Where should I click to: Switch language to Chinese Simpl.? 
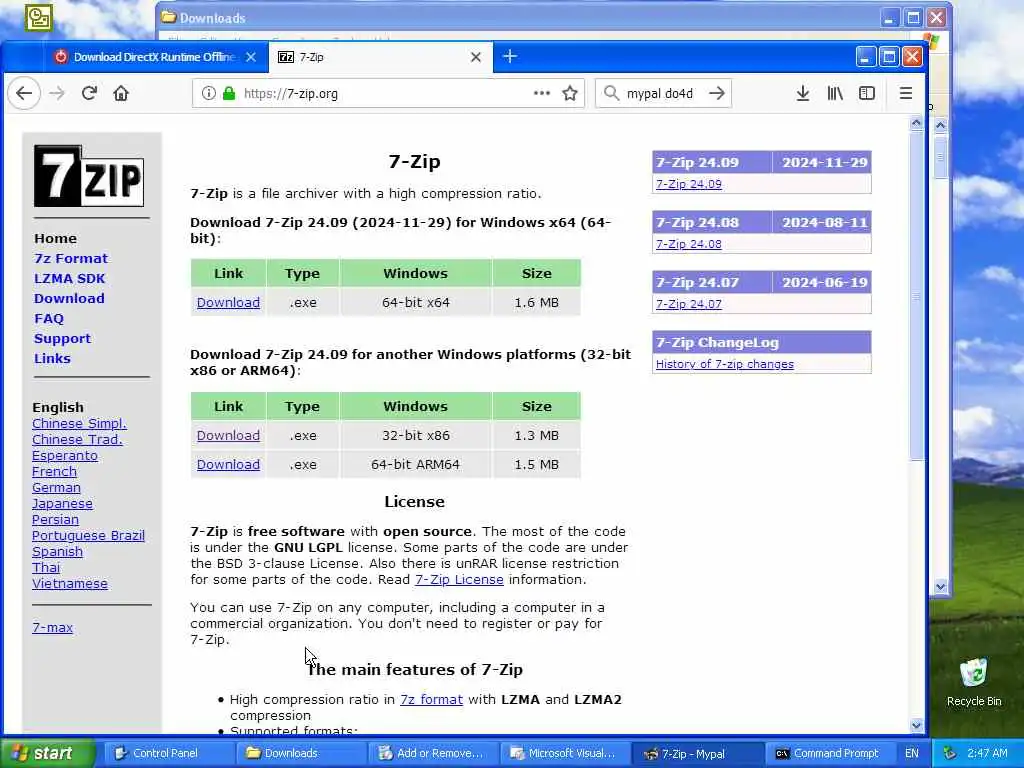tap(79, 424)
